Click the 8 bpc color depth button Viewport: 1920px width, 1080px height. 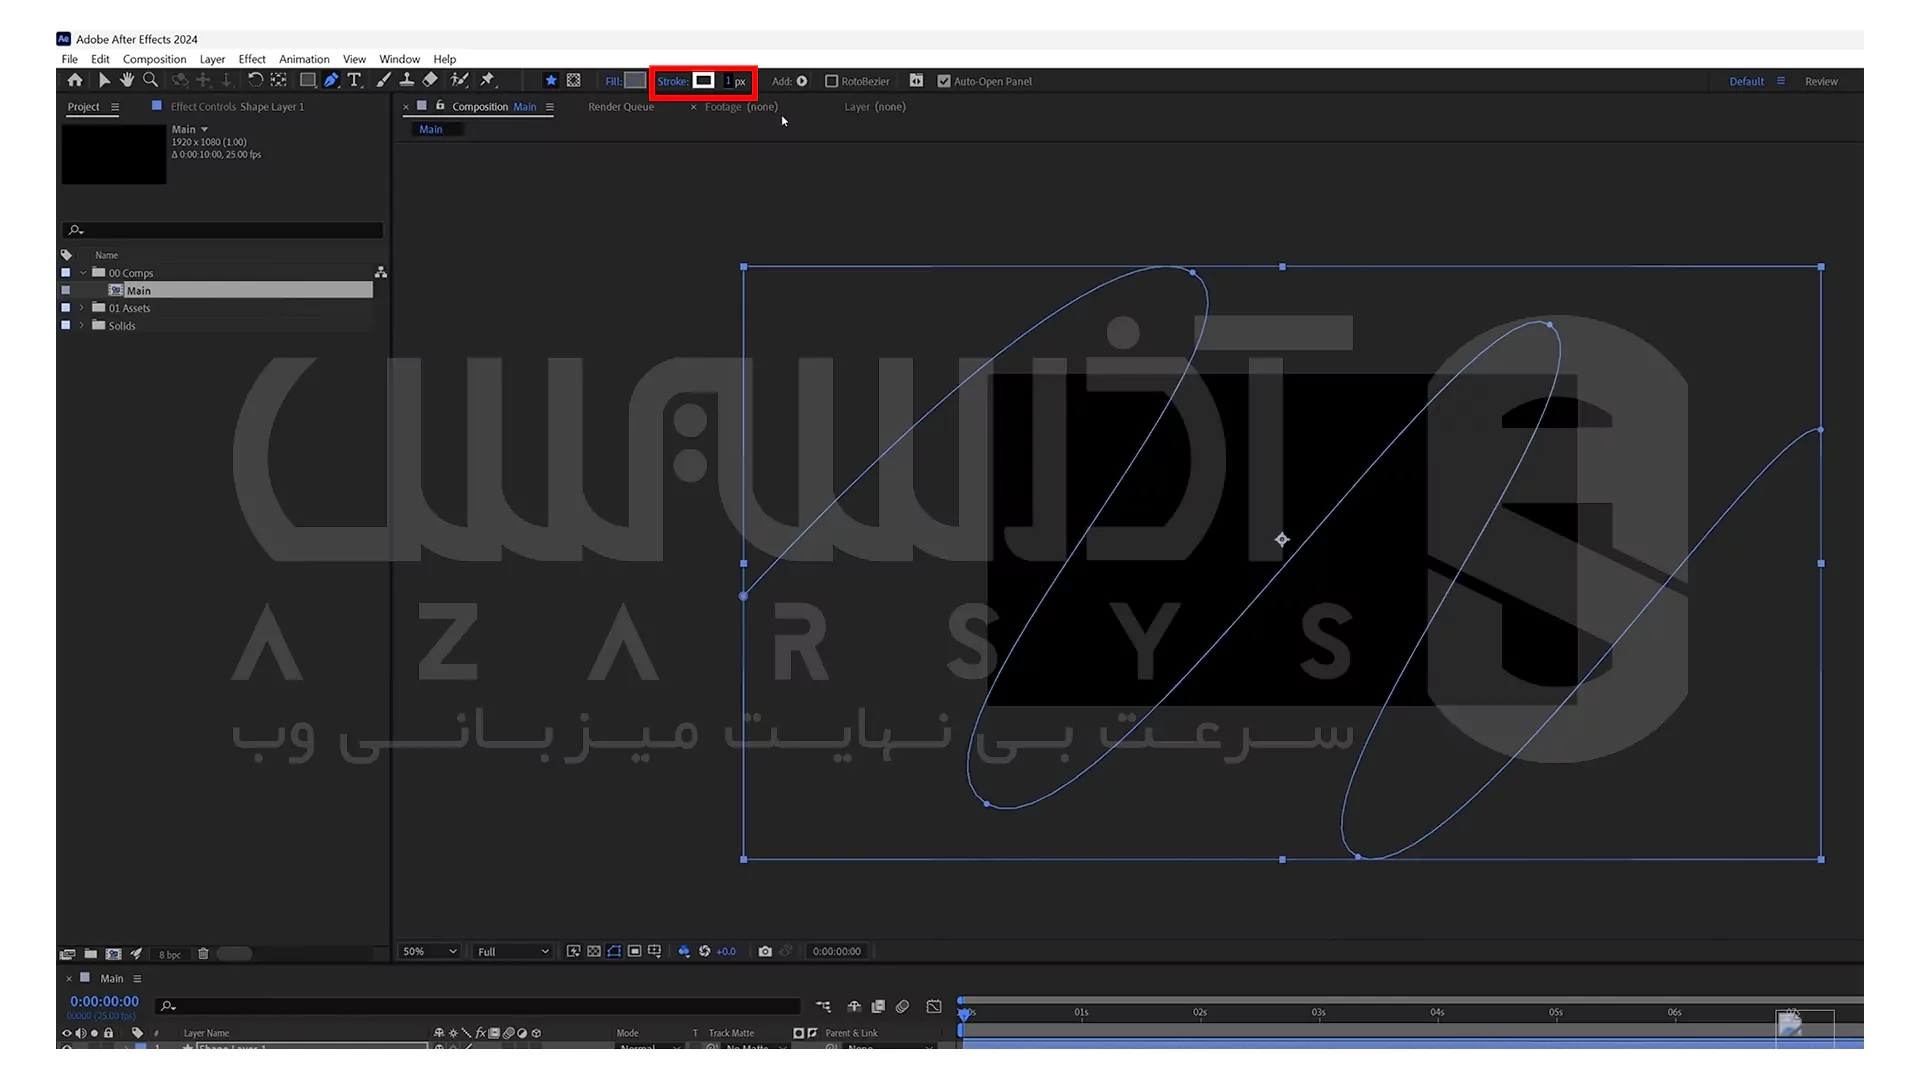(170, 955)
